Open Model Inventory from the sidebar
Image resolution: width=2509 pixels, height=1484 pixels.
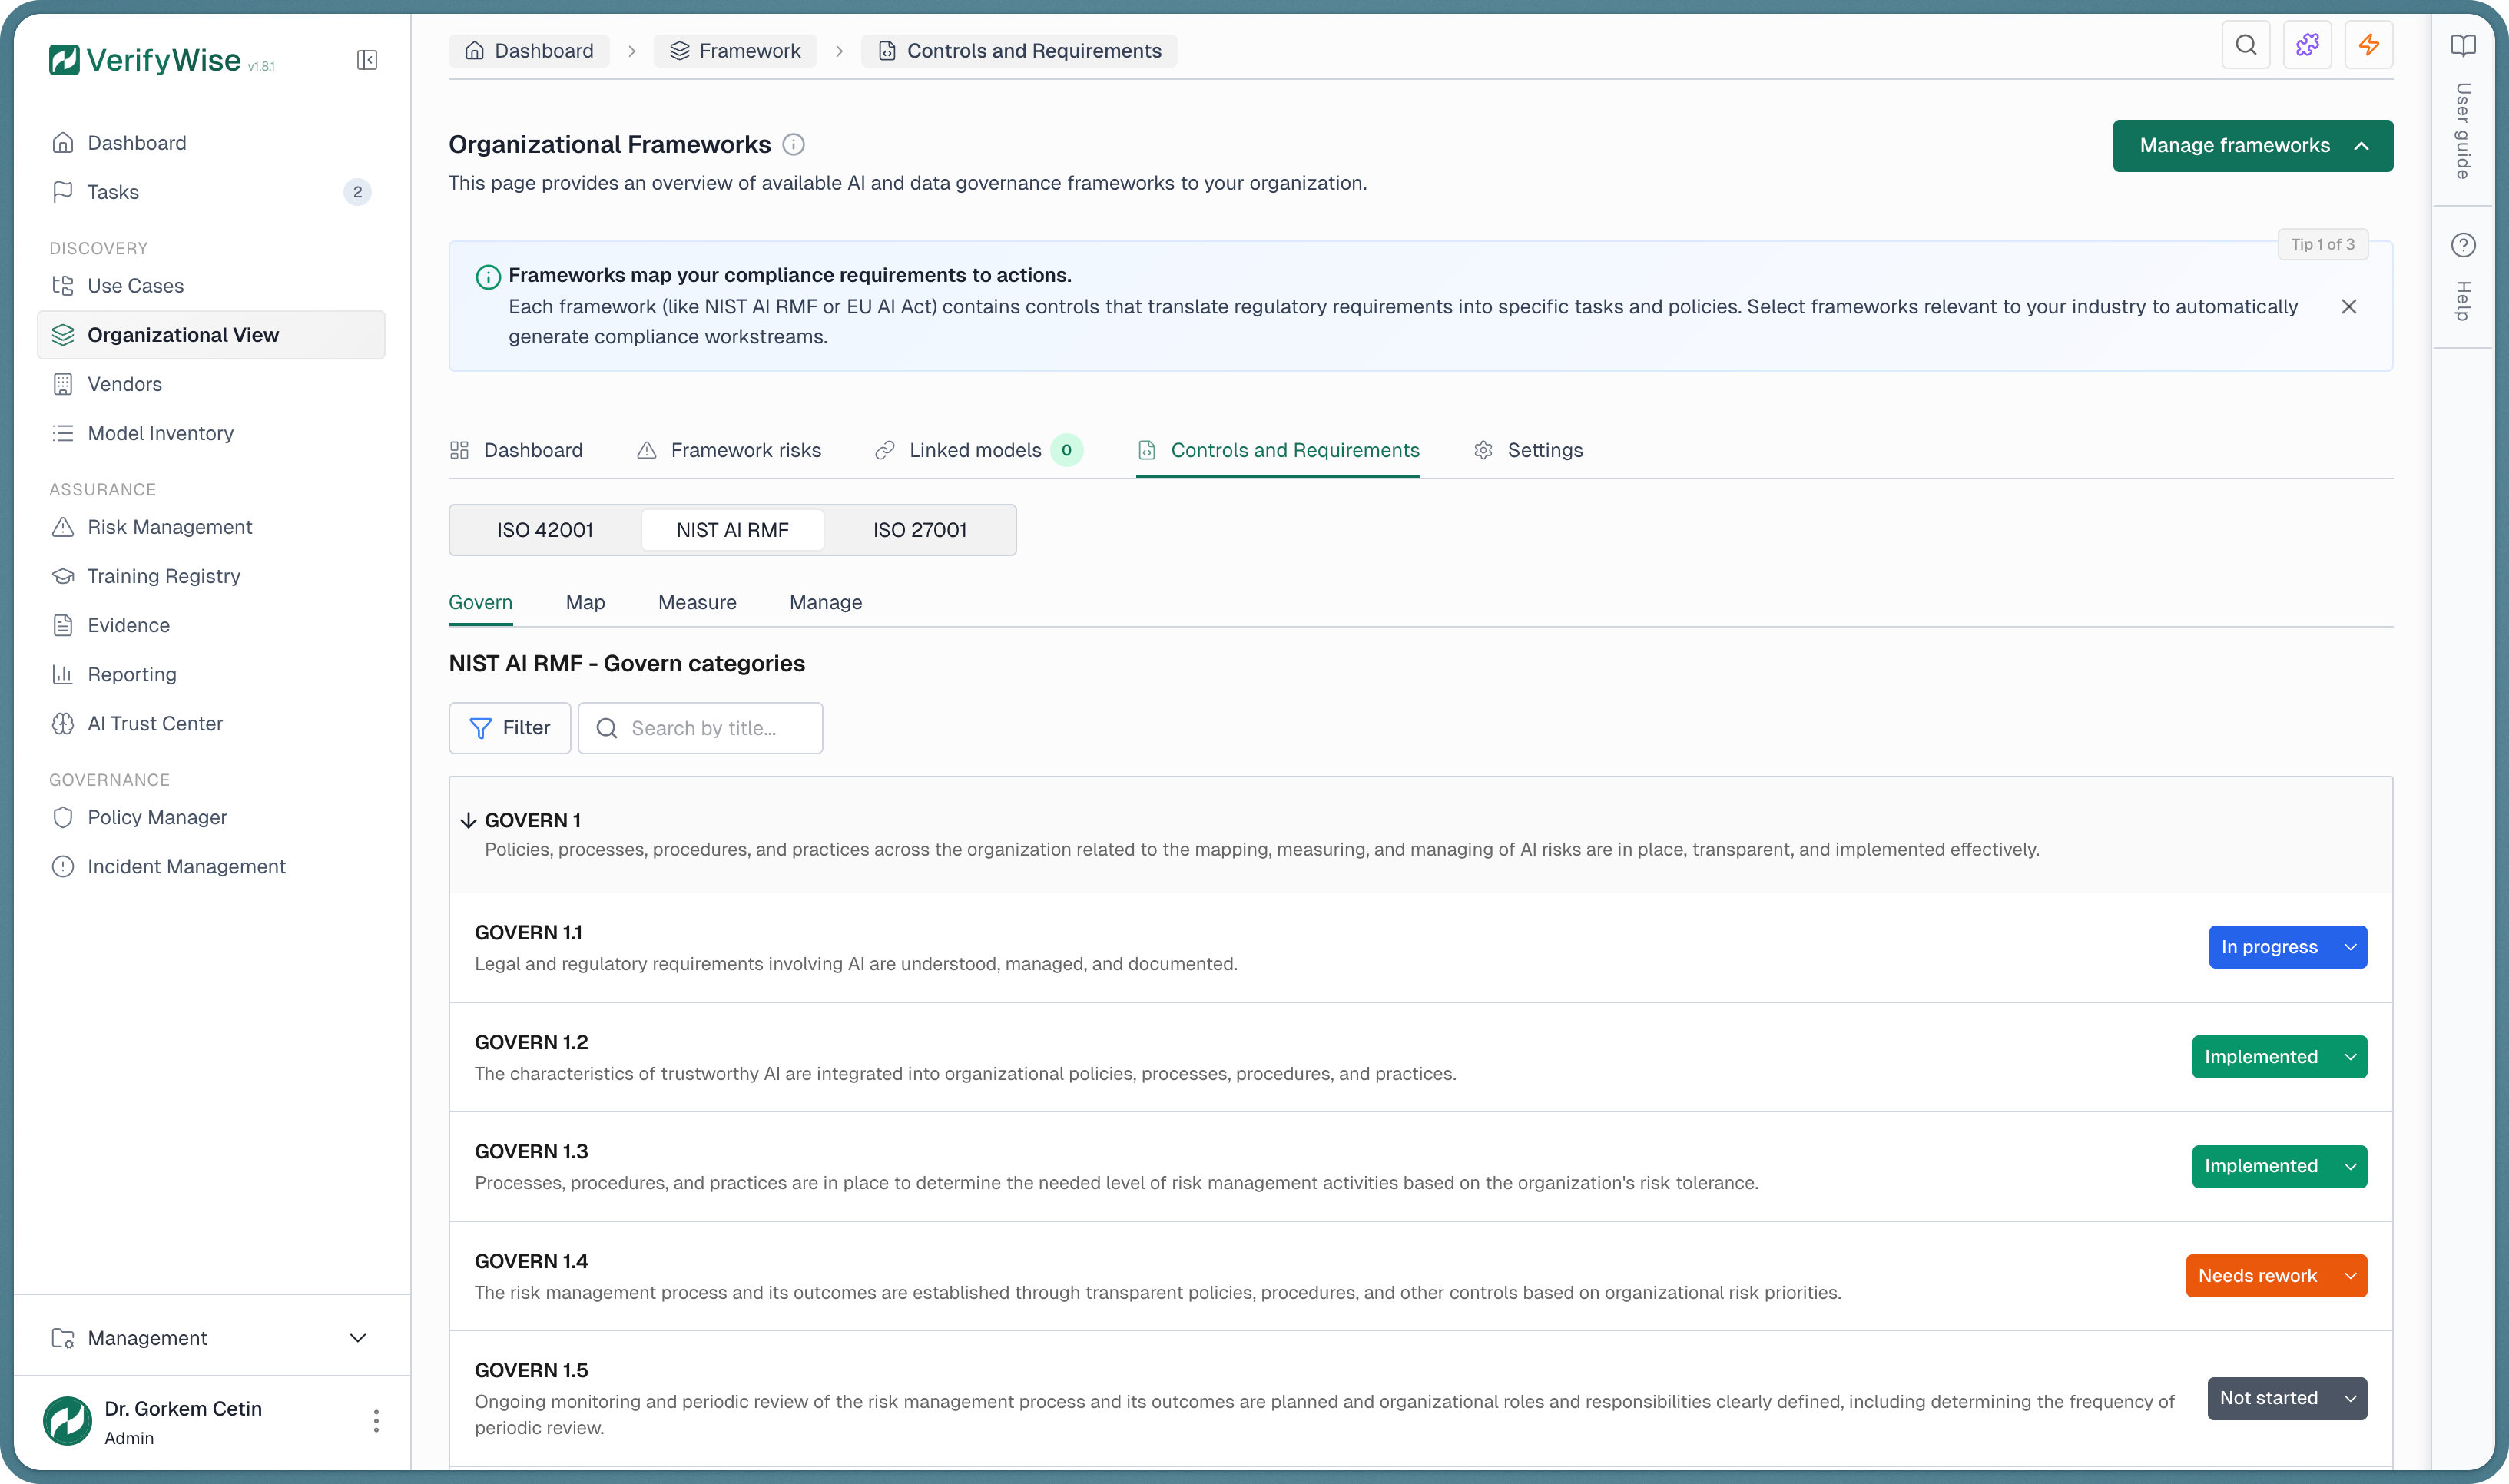click(159, 433)
